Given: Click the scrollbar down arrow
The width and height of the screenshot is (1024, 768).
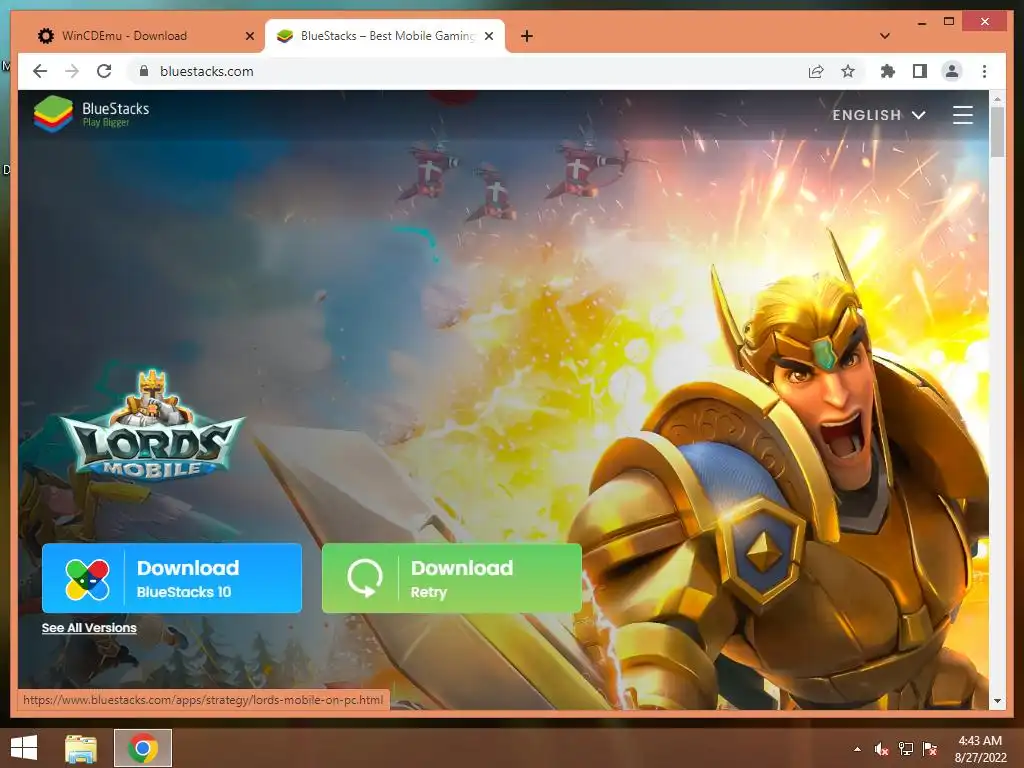Looking at the screenshot, I should 997,701.
